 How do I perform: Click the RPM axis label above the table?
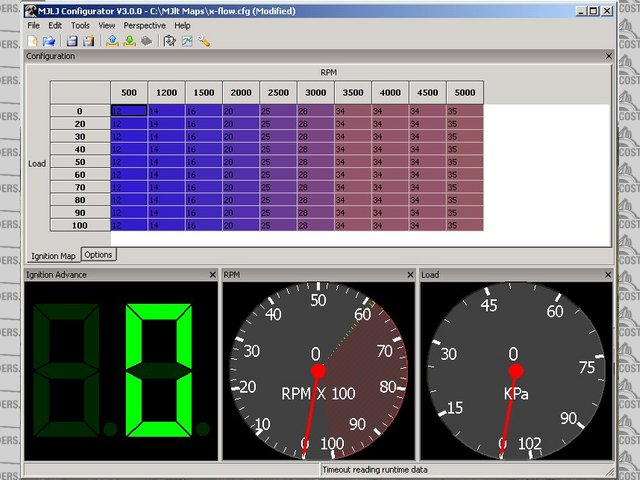pyautogui.click(x=329, y=72)
